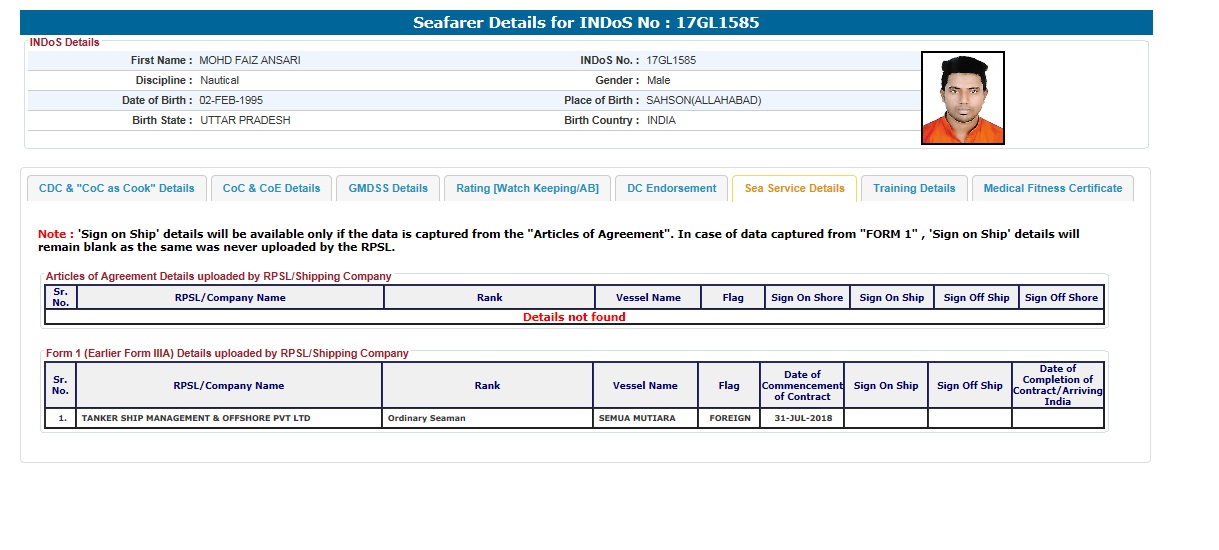View the Training Details tab
This screenshot has height=550, width=1219.
pos(914,188)
